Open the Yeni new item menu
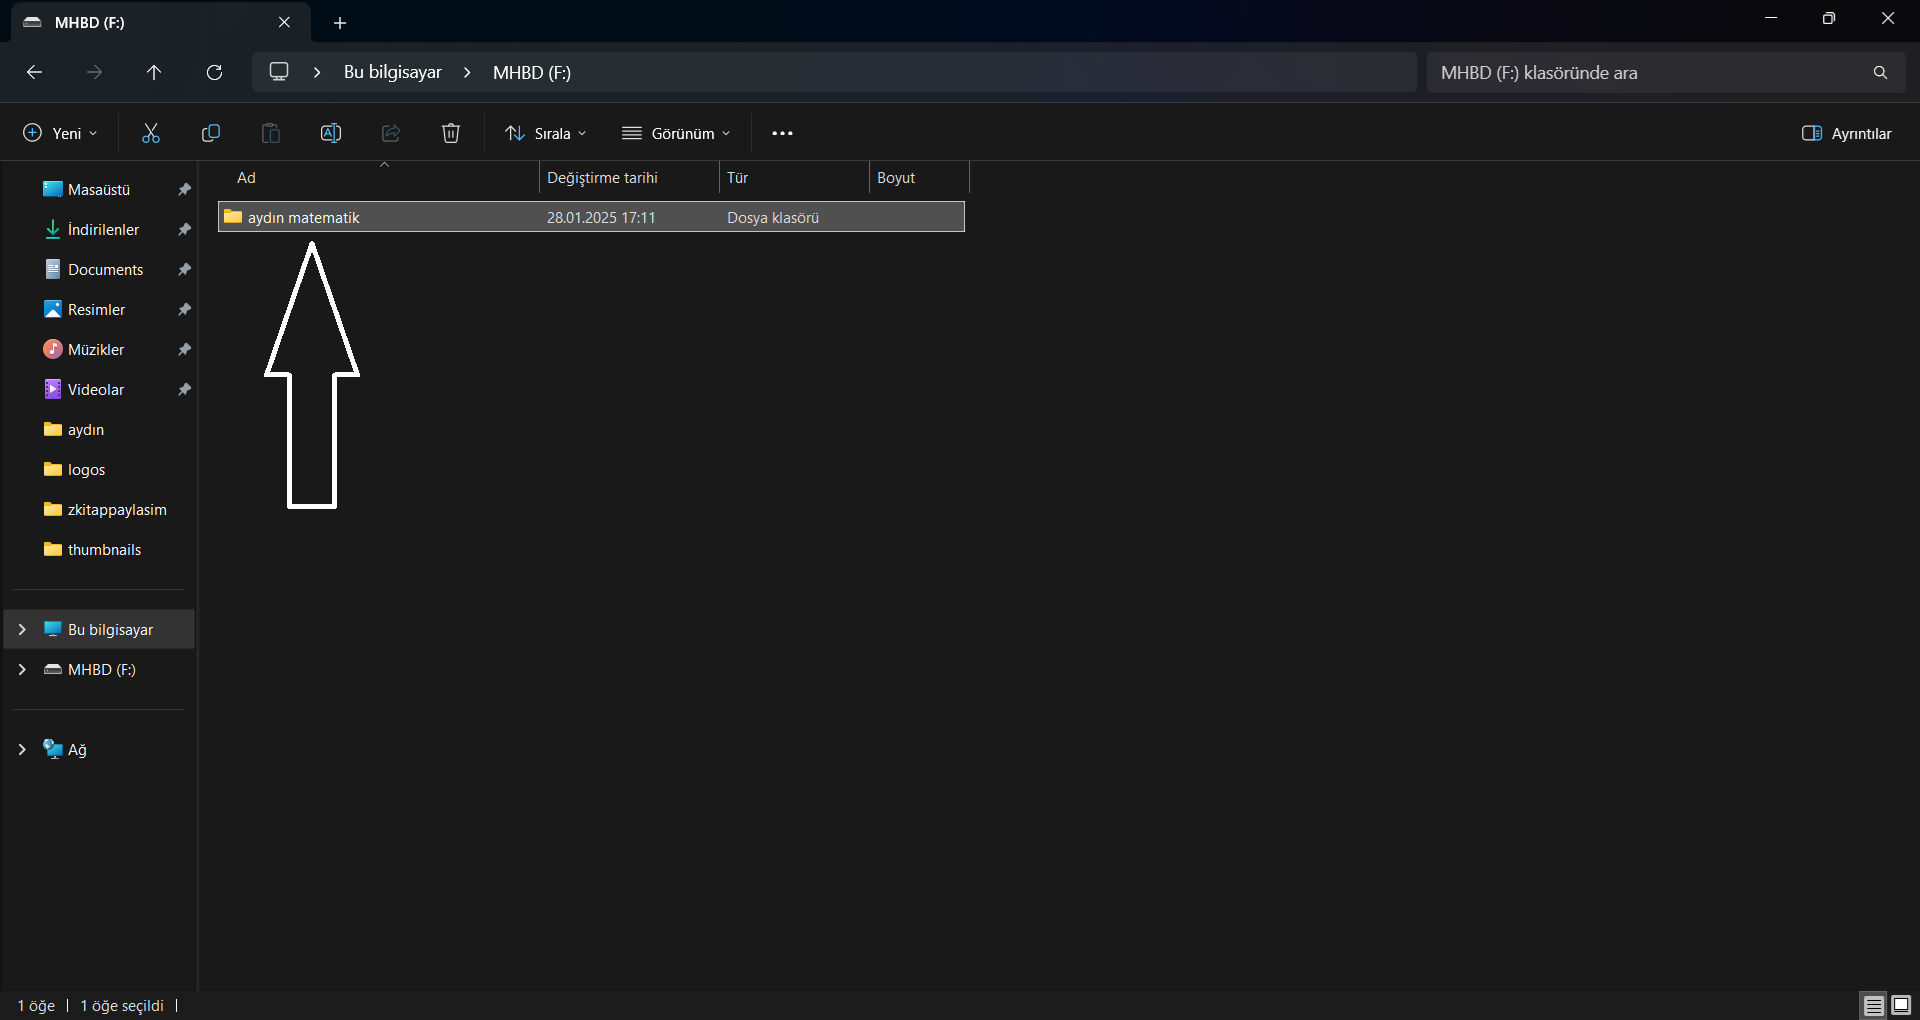1920x1020 pixels. 61,133
